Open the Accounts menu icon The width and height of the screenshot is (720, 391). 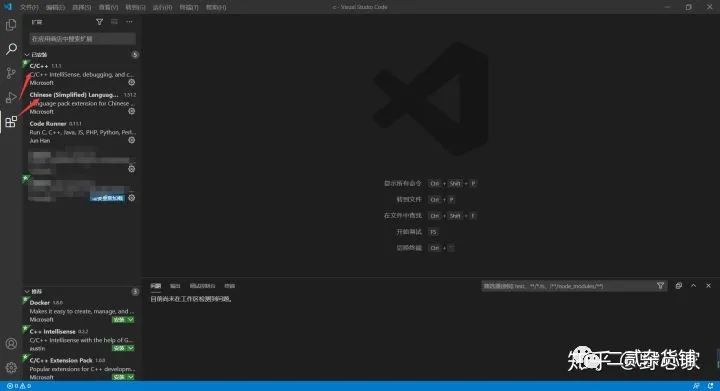tap(11, 344)
